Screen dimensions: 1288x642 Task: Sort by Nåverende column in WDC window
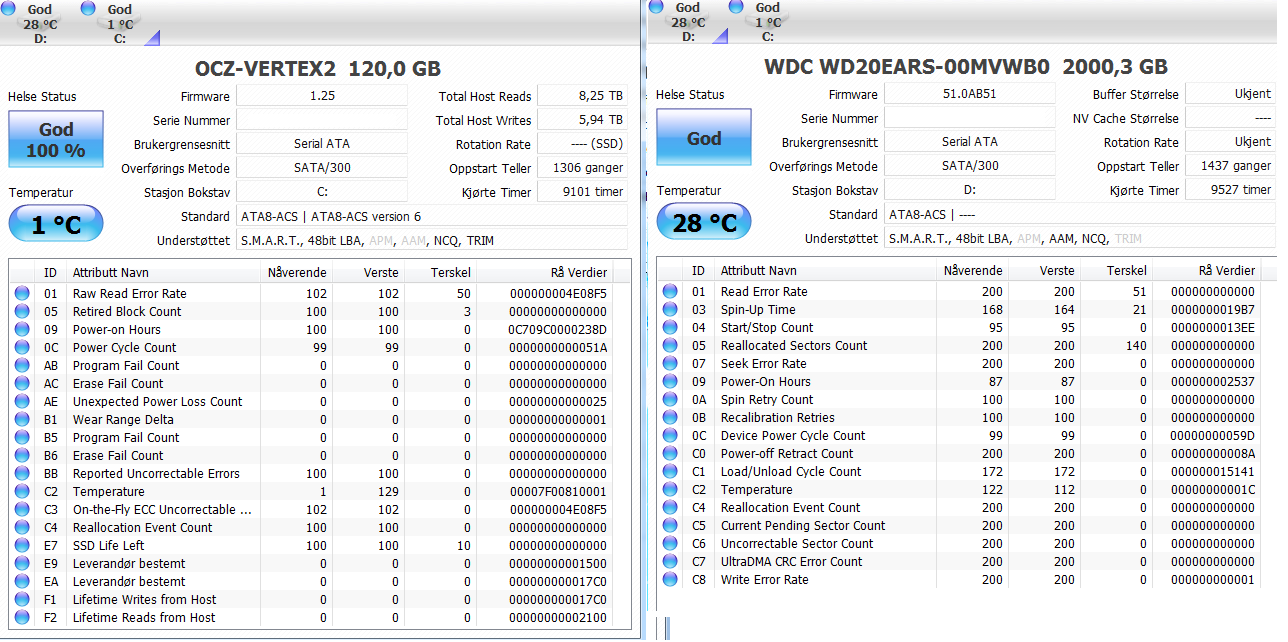click(972, 270)
